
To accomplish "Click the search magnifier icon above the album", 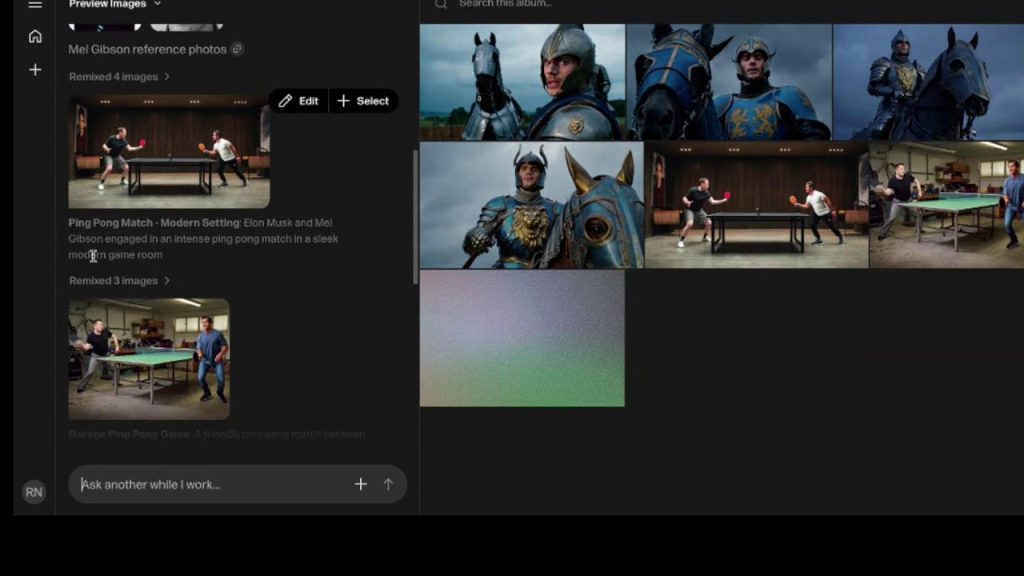I will click(441, 4).
